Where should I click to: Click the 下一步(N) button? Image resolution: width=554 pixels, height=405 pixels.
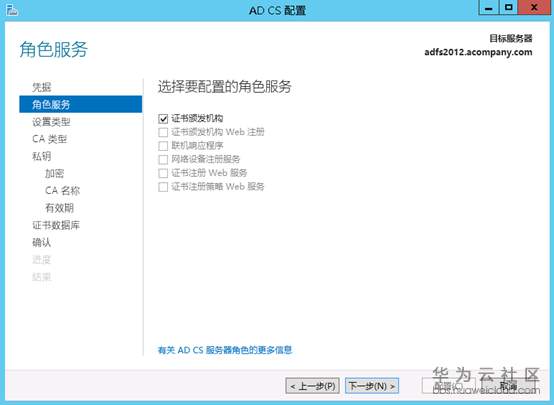[x=372, y=386]
